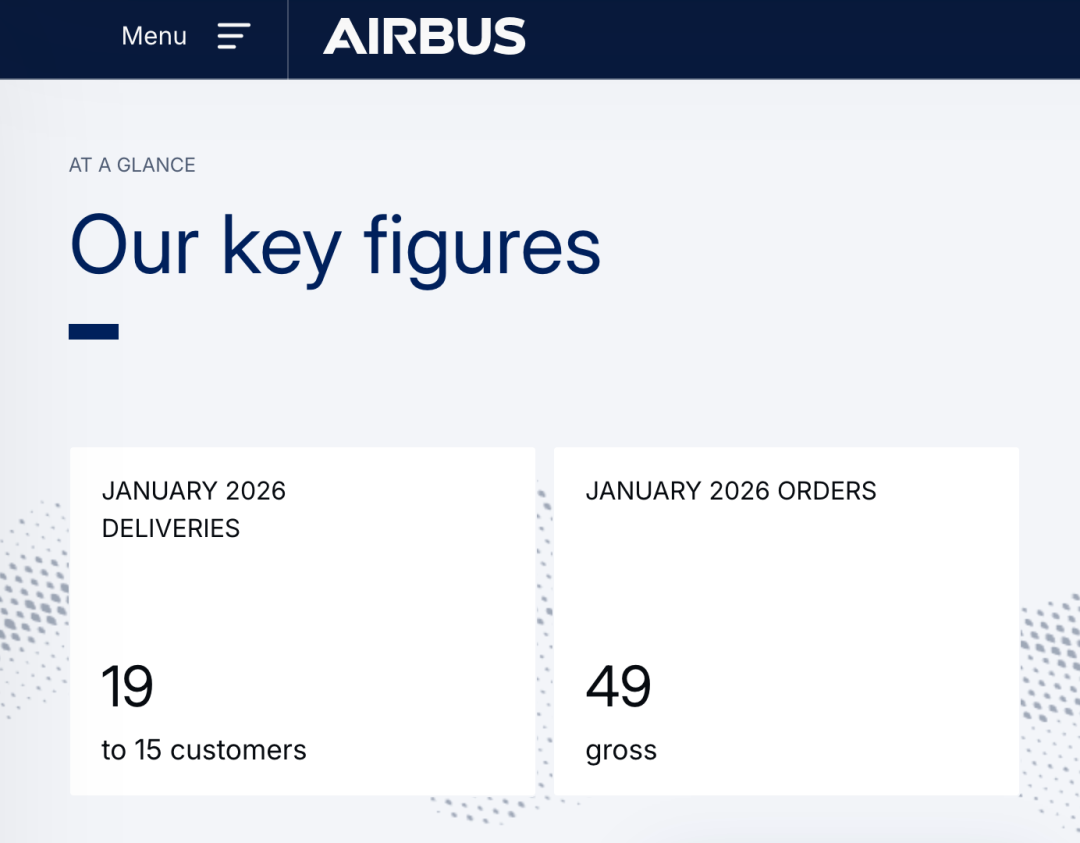
Task: Click the divider line beside Menu
Action: coord(288,38)
